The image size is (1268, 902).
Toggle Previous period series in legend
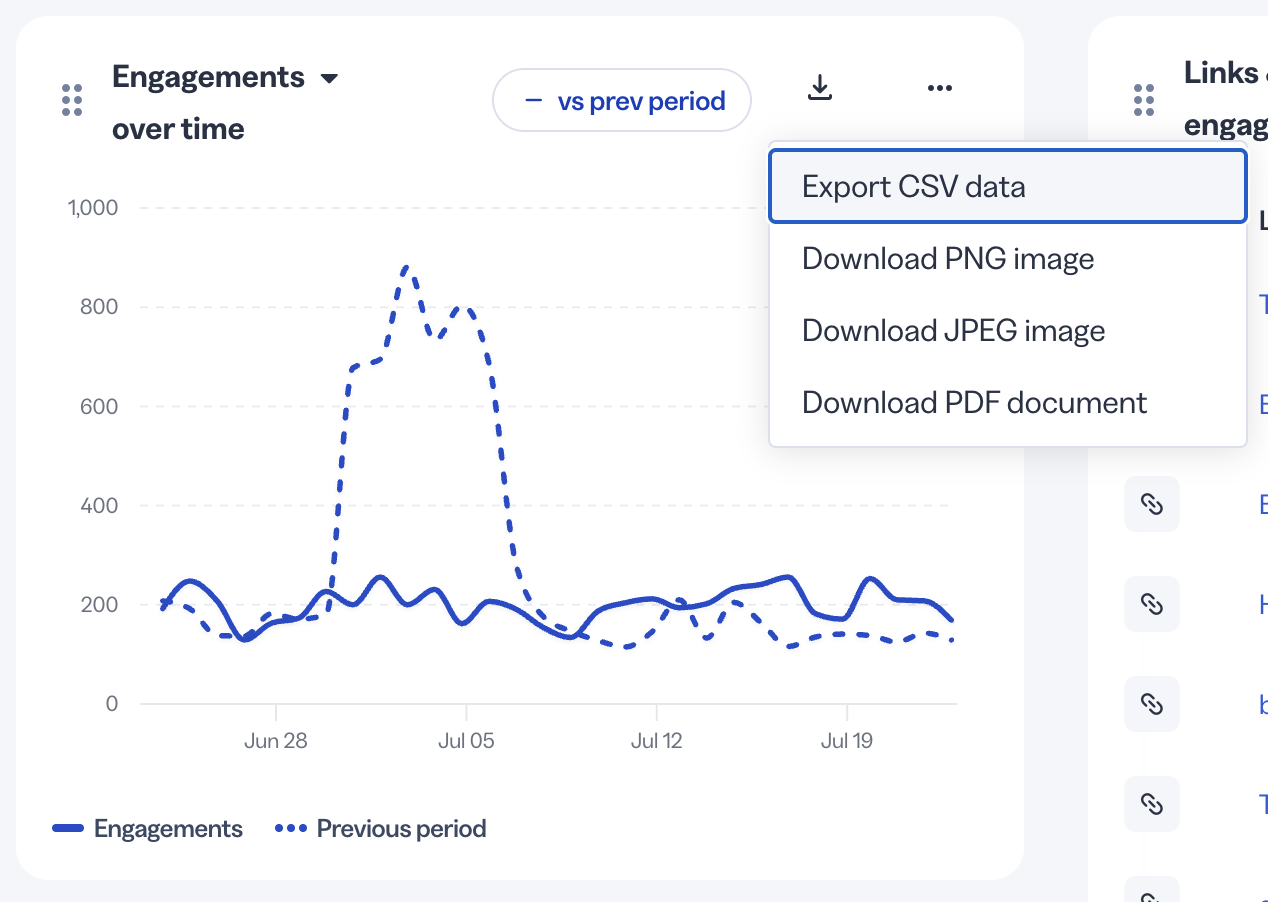point(380,829)
